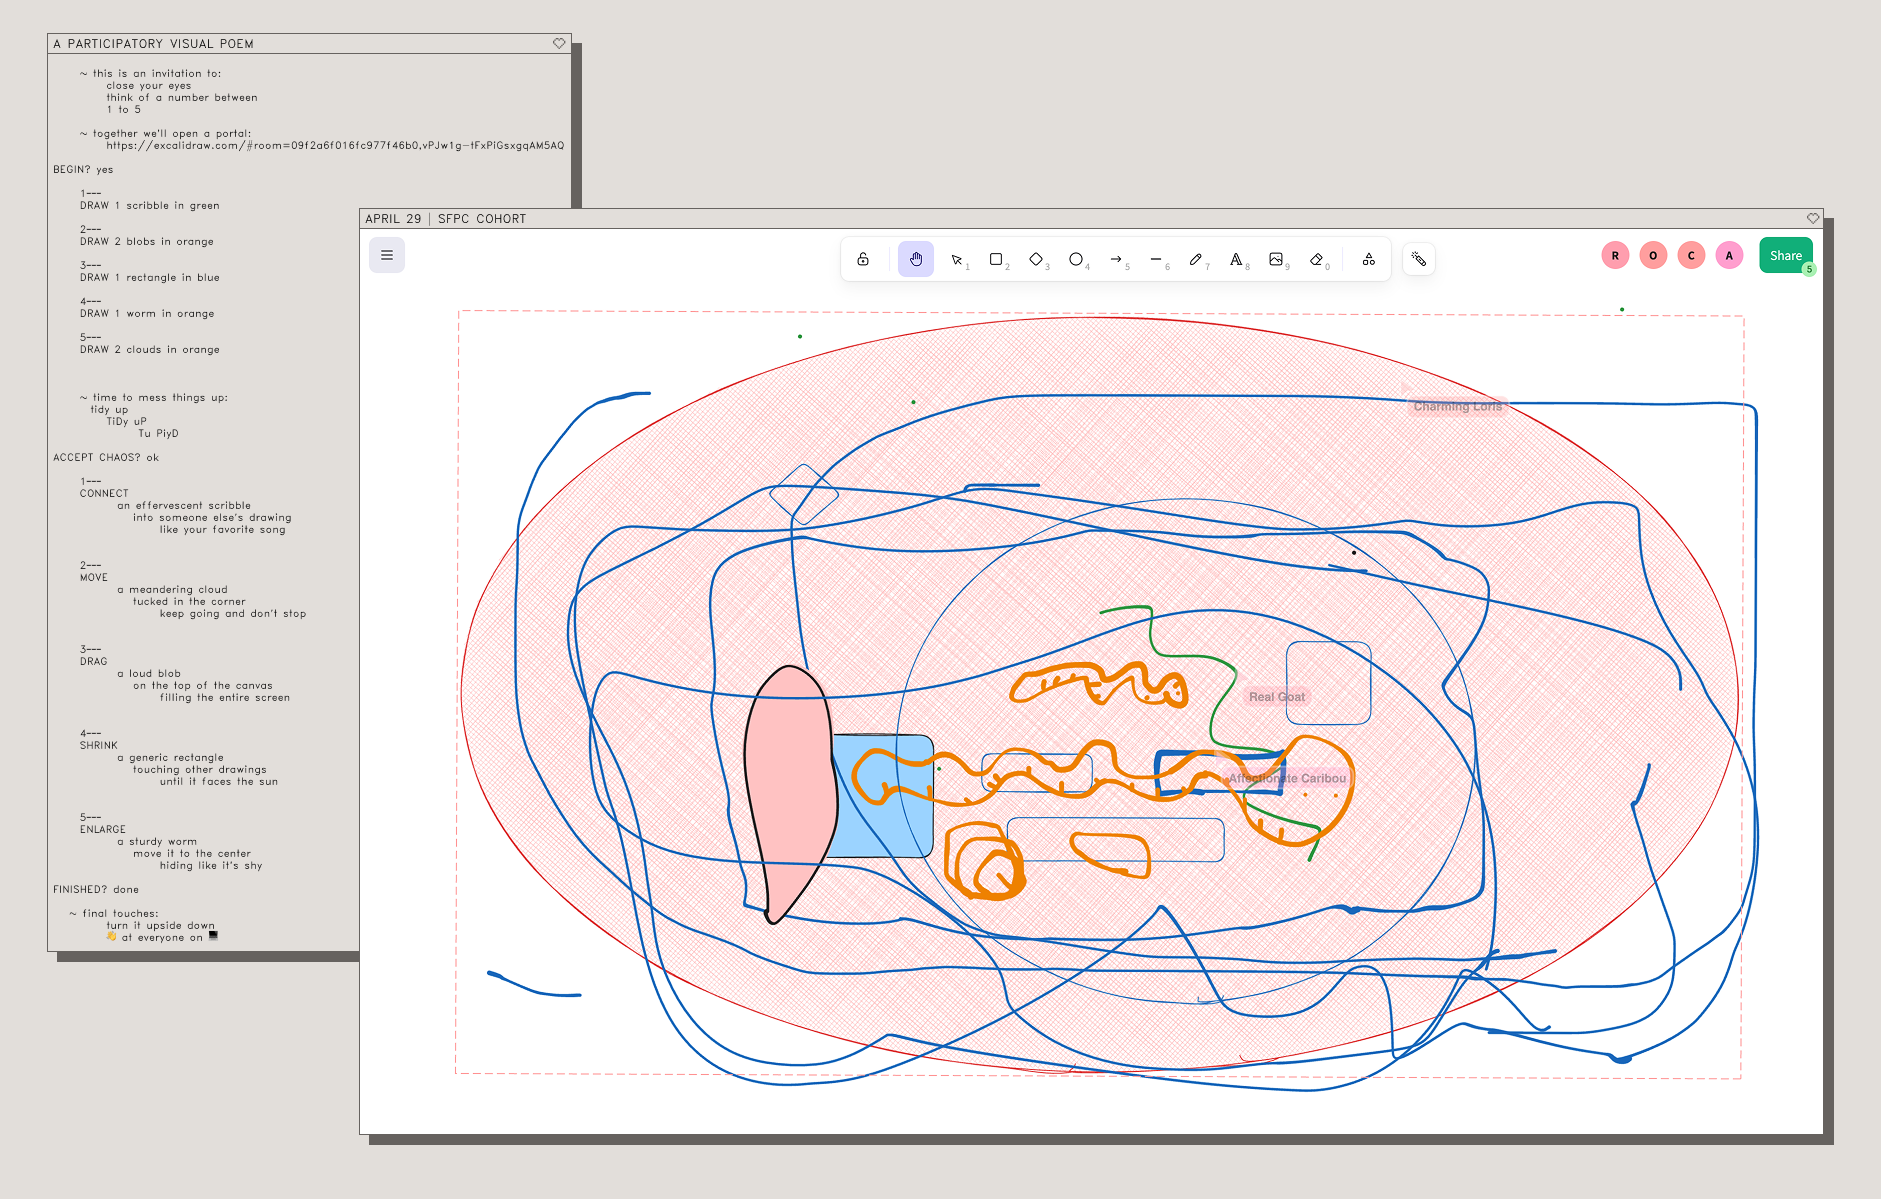Activate the Eraser tool
Screen dimensions: 1881x1199
coord(1317,259)
